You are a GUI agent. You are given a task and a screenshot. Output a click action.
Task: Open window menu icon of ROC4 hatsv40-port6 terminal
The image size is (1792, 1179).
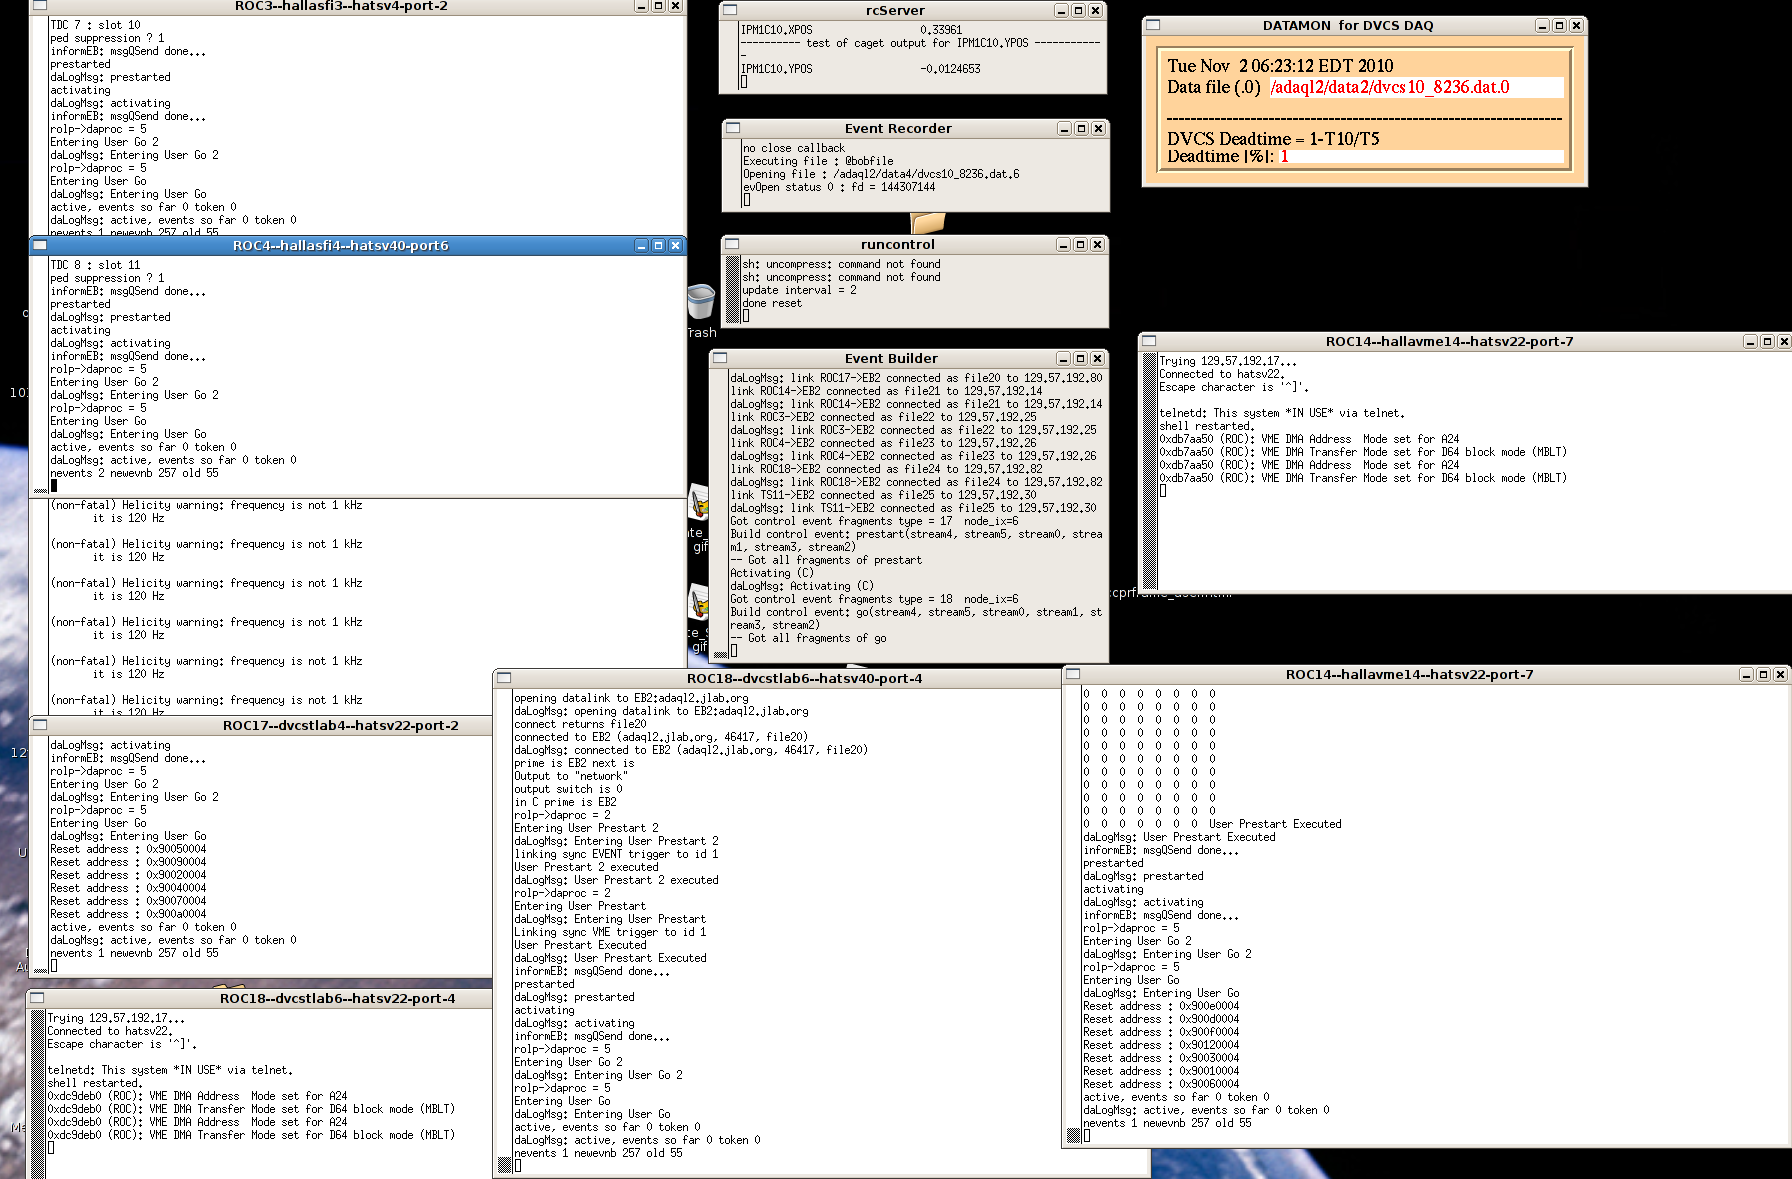tap(40, 245)
